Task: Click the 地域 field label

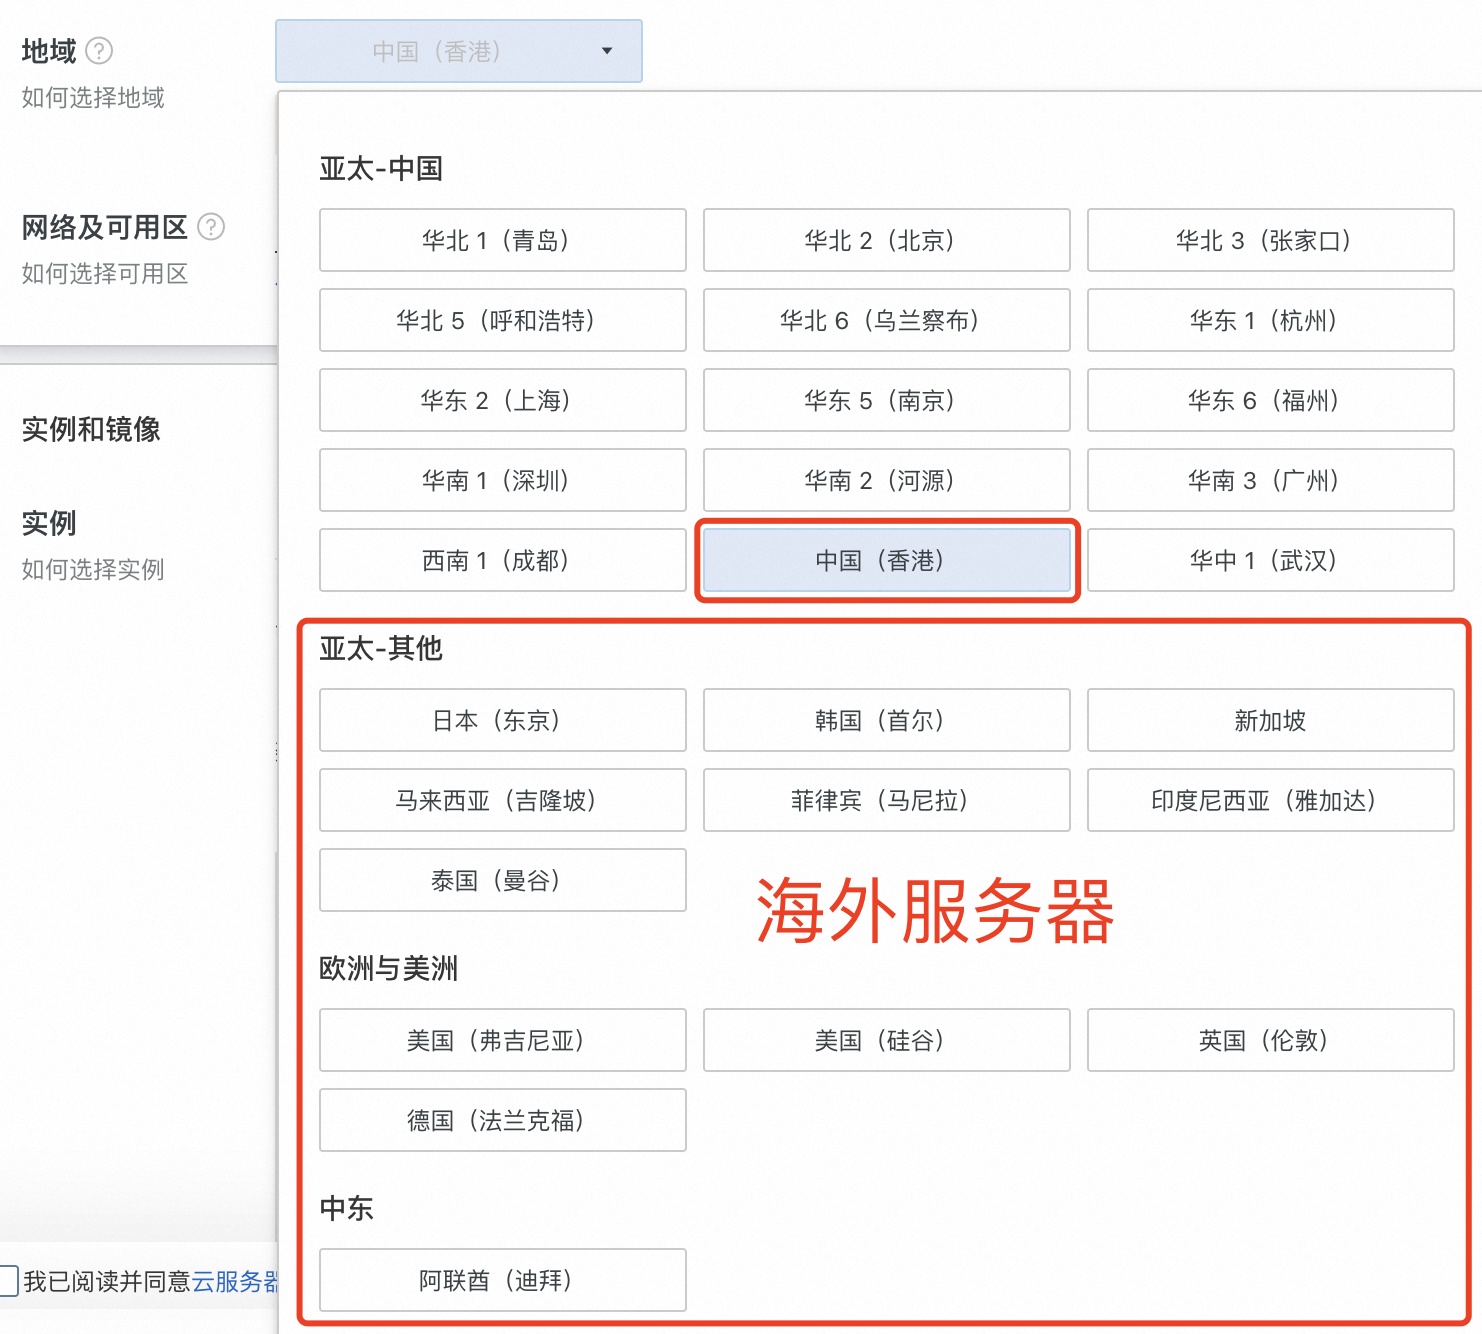Action: 49,50
